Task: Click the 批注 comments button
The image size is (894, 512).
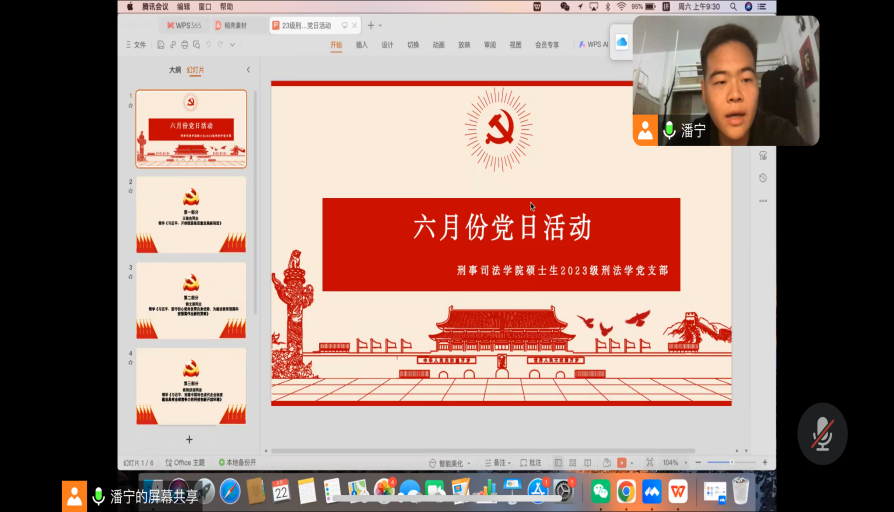Action: pyautogui.click(x=533, y=463)
